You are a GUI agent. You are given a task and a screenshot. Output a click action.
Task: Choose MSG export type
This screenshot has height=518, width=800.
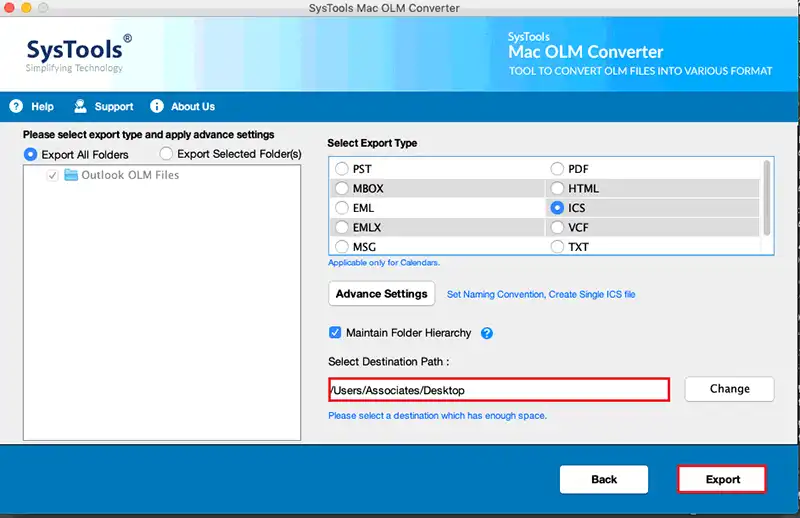click(342, 246)
